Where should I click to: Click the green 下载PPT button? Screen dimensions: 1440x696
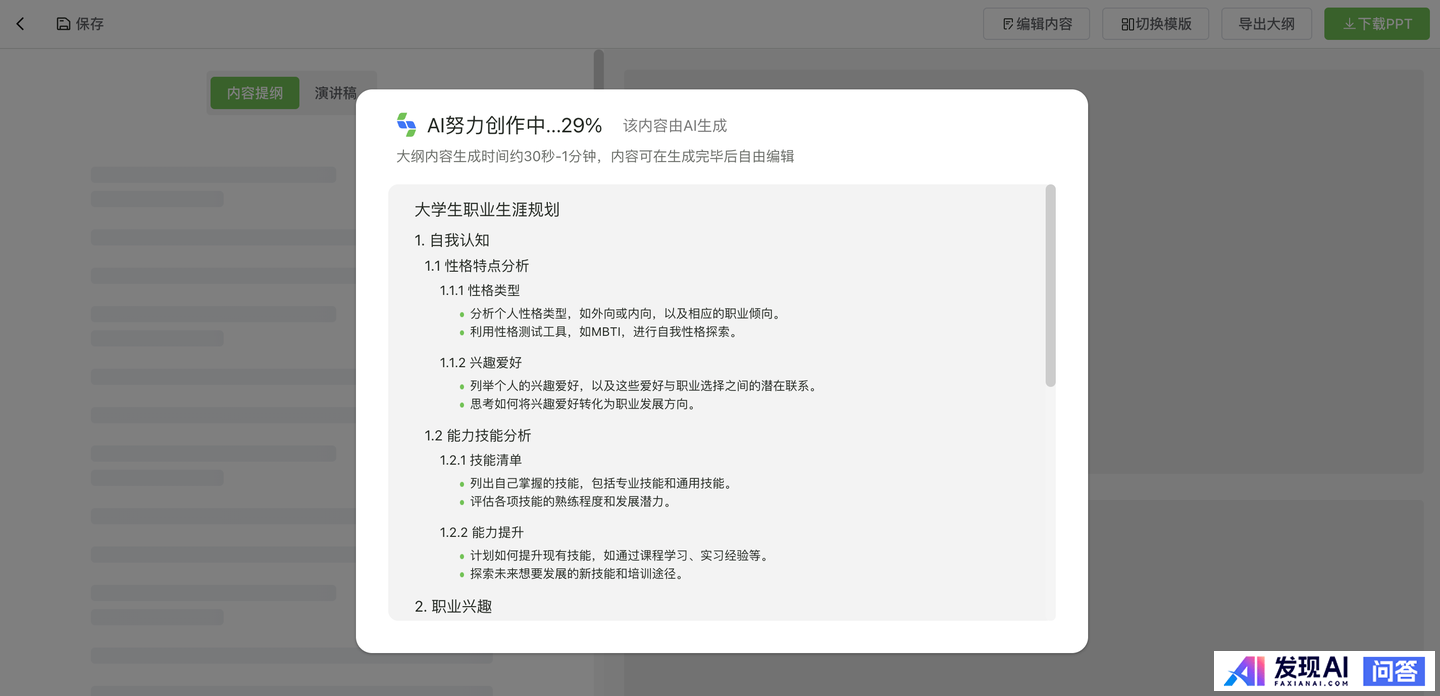1377,23
